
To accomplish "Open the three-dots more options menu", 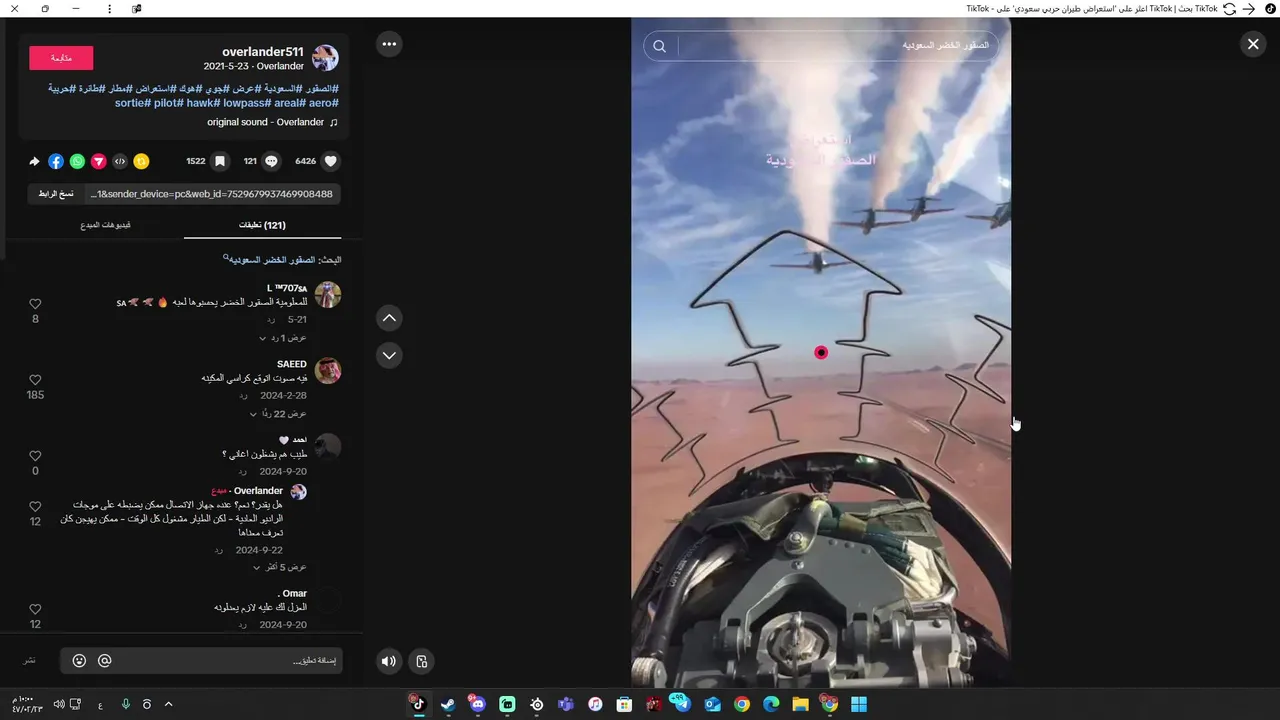I will pyautogui.click(x=389, y=44).
